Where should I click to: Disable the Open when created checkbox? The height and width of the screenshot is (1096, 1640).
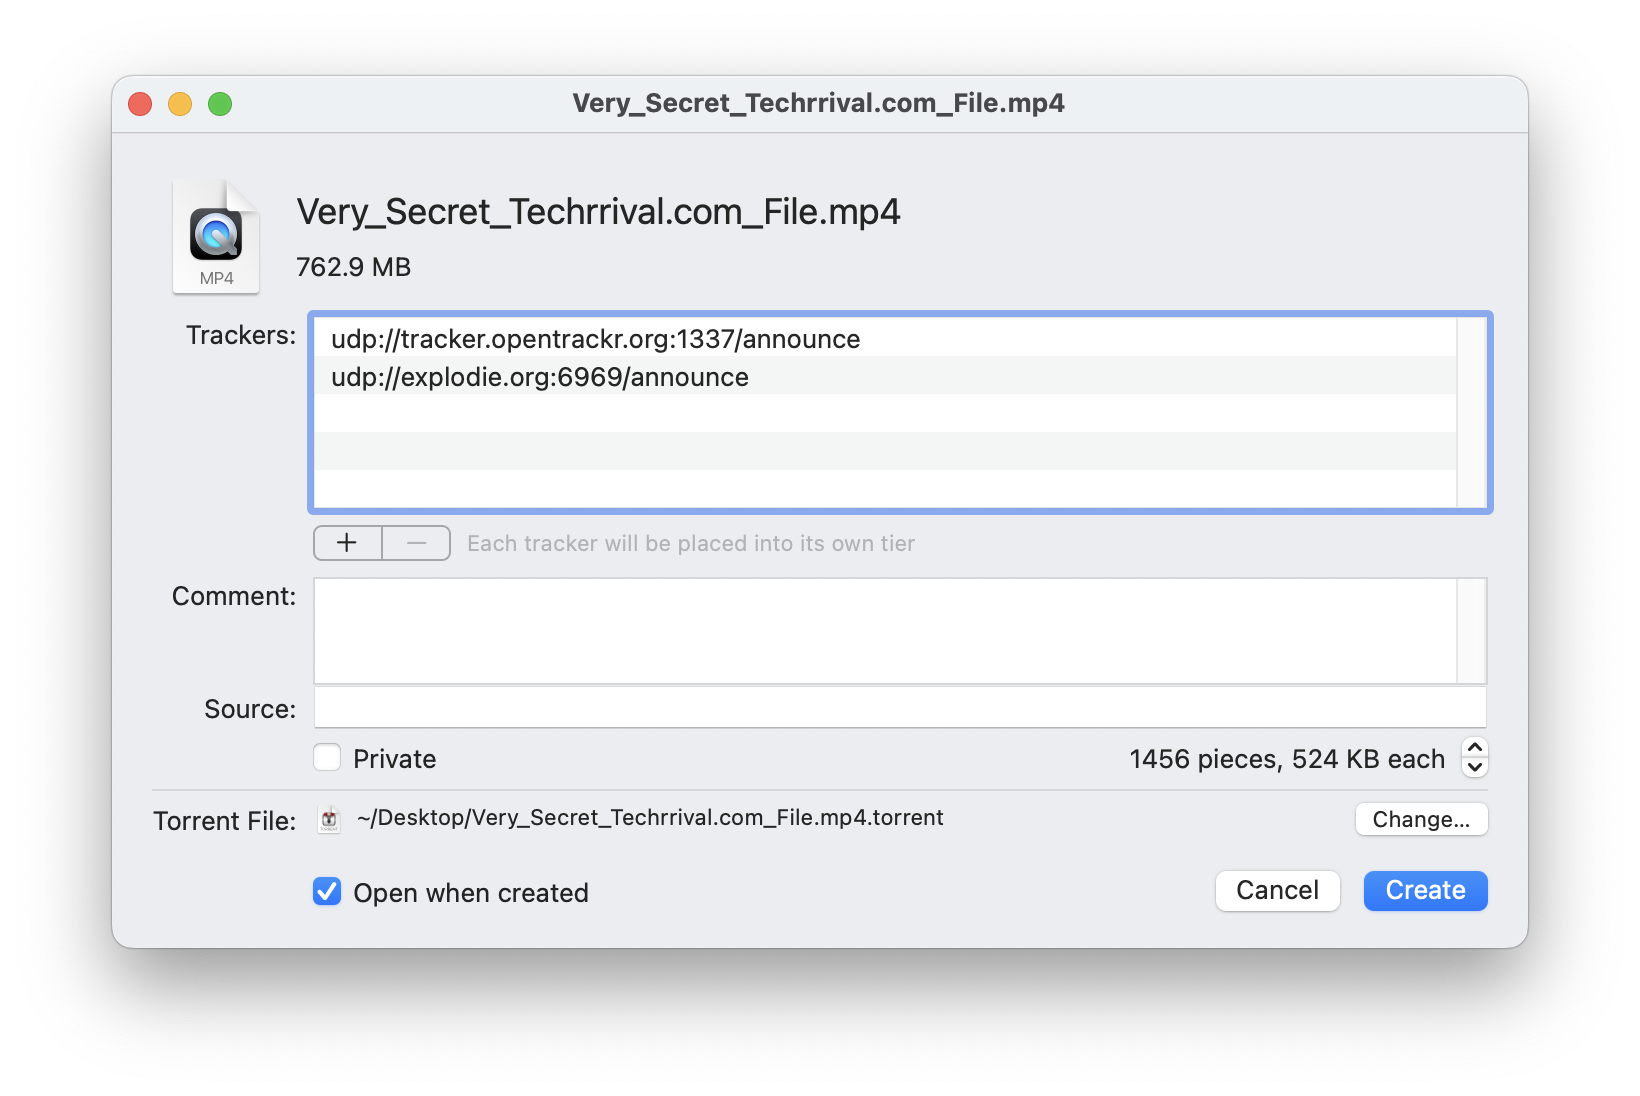[x=326, y=892]
